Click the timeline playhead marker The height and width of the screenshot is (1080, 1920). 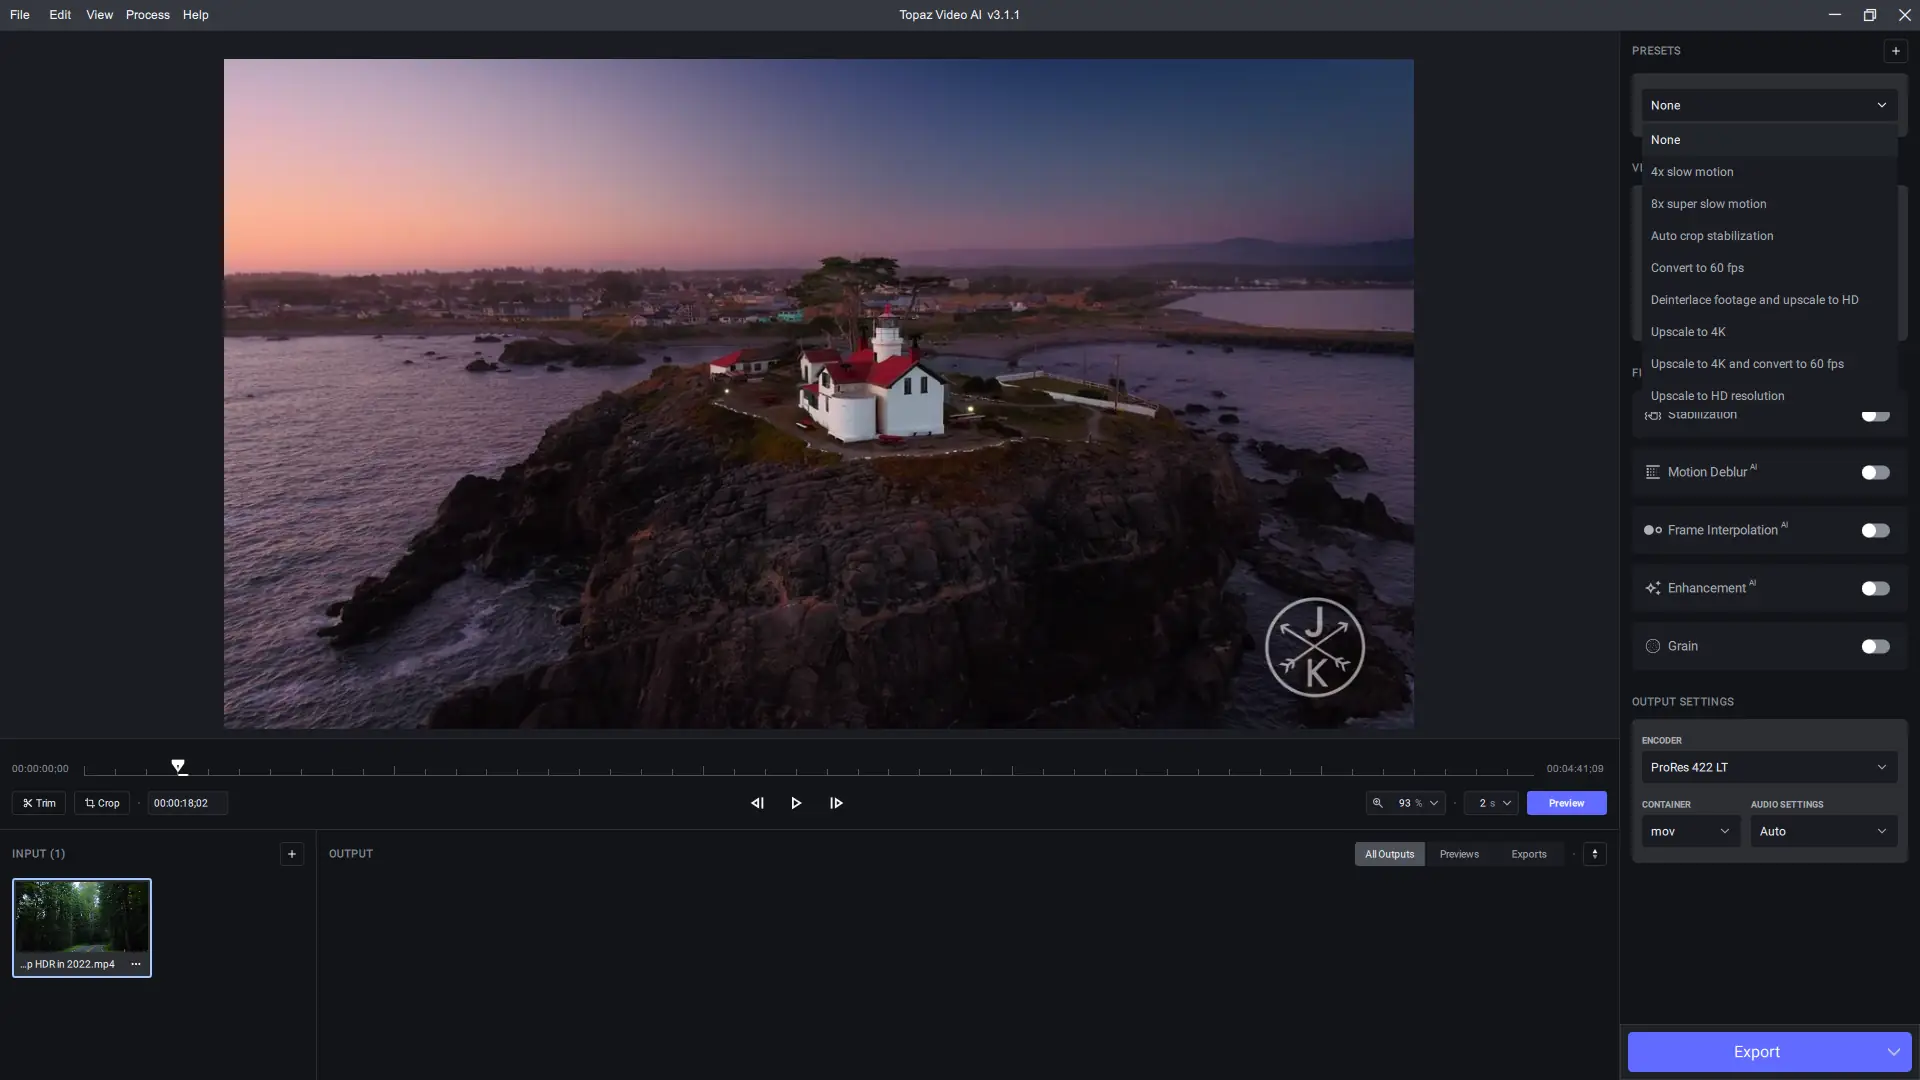[178, 766]
